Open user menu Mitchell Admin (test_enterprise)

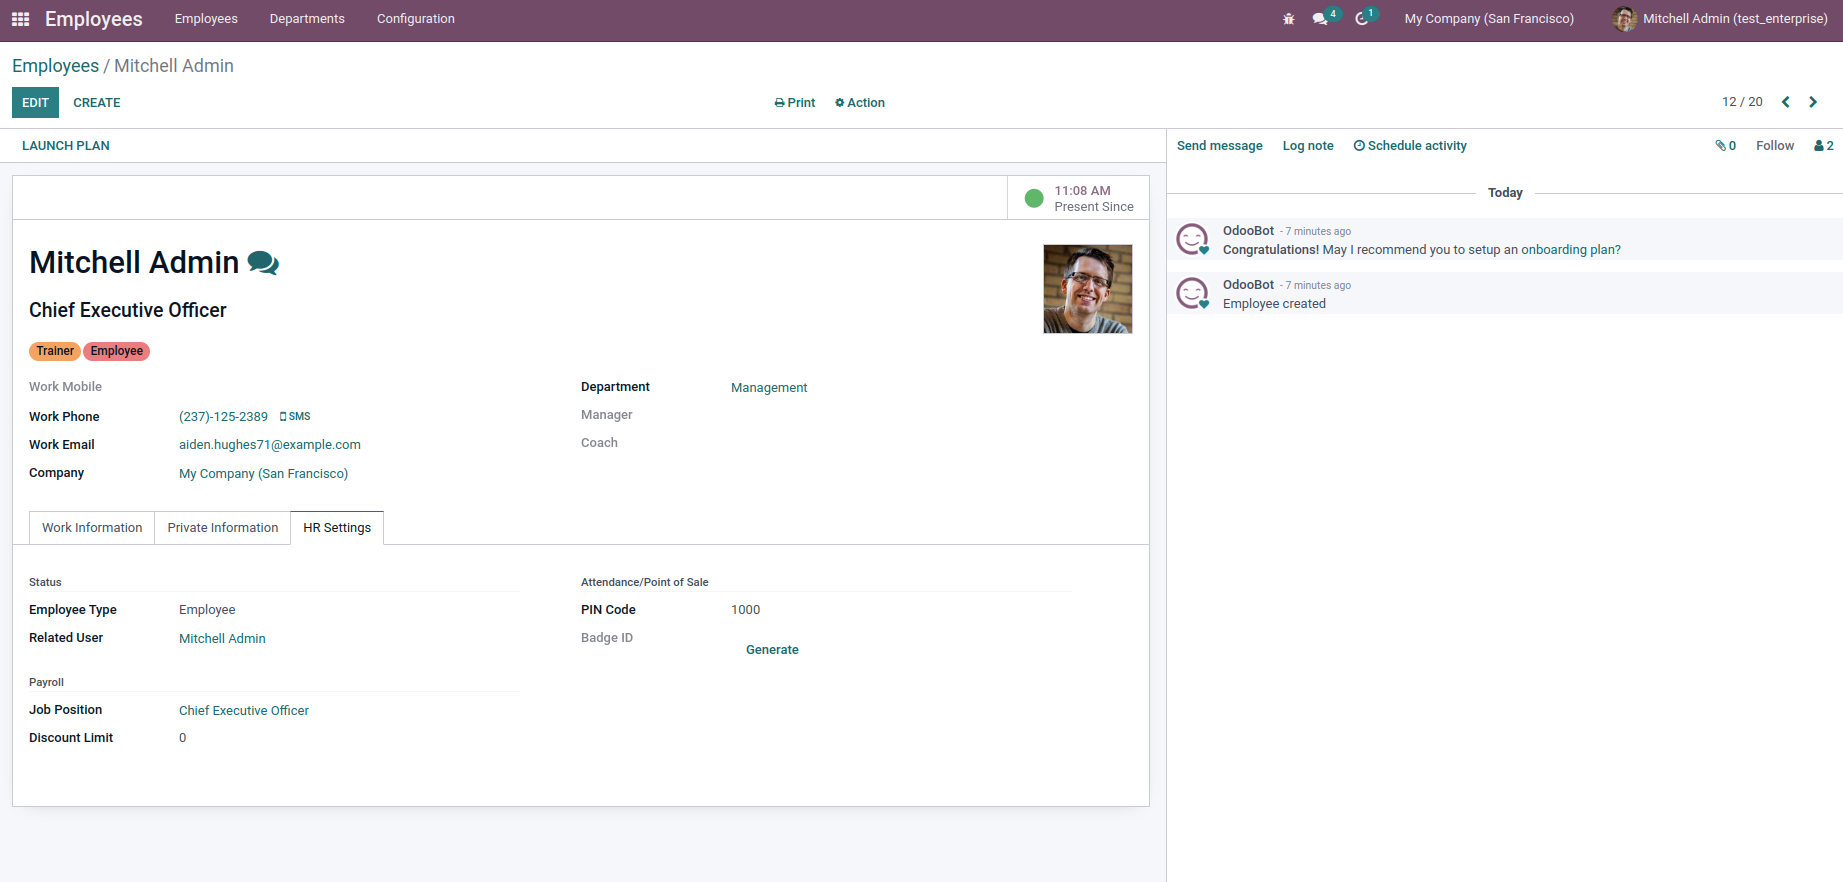pyautogui.click(x=1720, y=19)
